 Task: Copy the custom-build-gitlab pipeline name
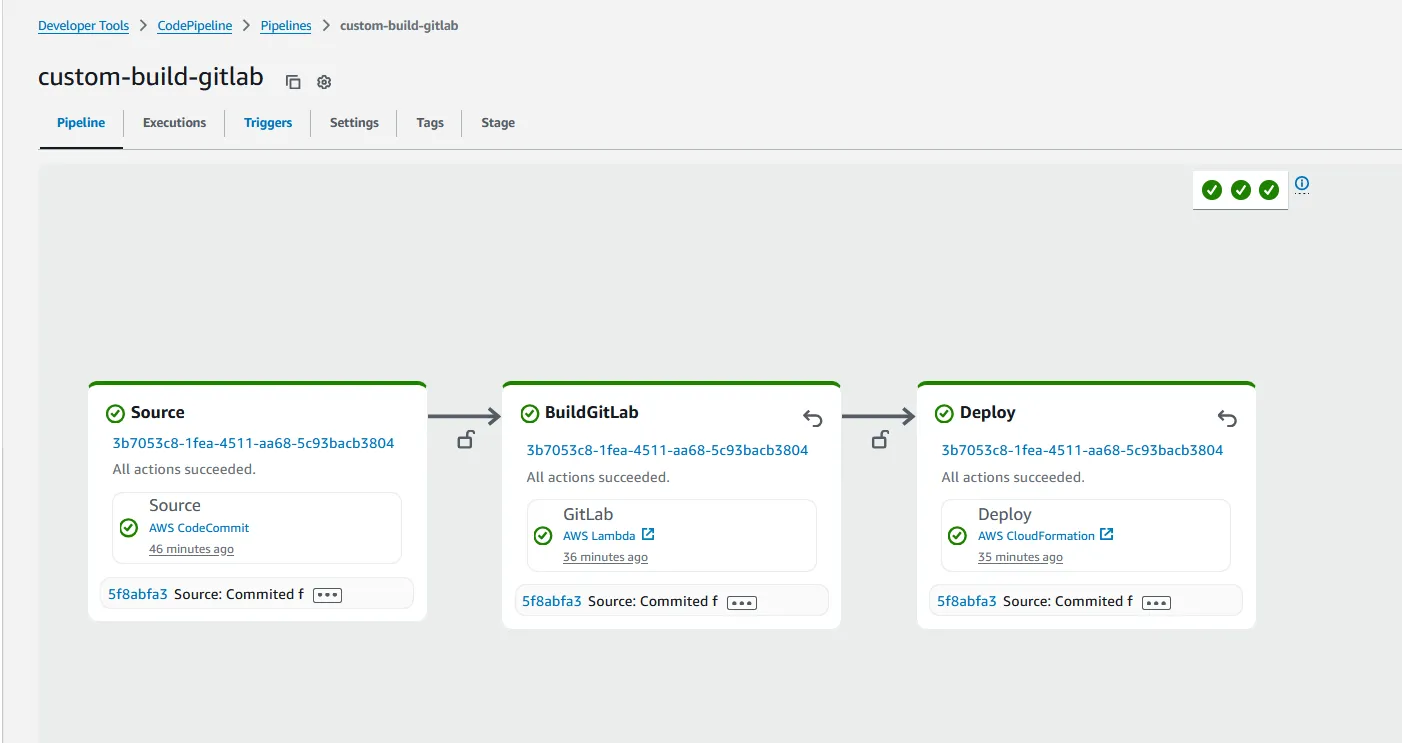[x=293, y=82]
